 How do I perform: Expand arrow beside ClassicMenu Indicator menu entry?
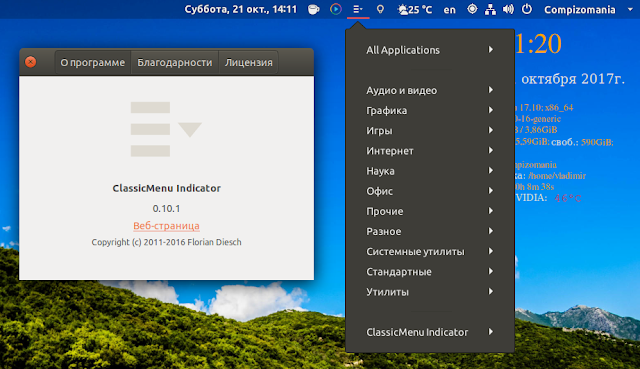tap(491, 331)
